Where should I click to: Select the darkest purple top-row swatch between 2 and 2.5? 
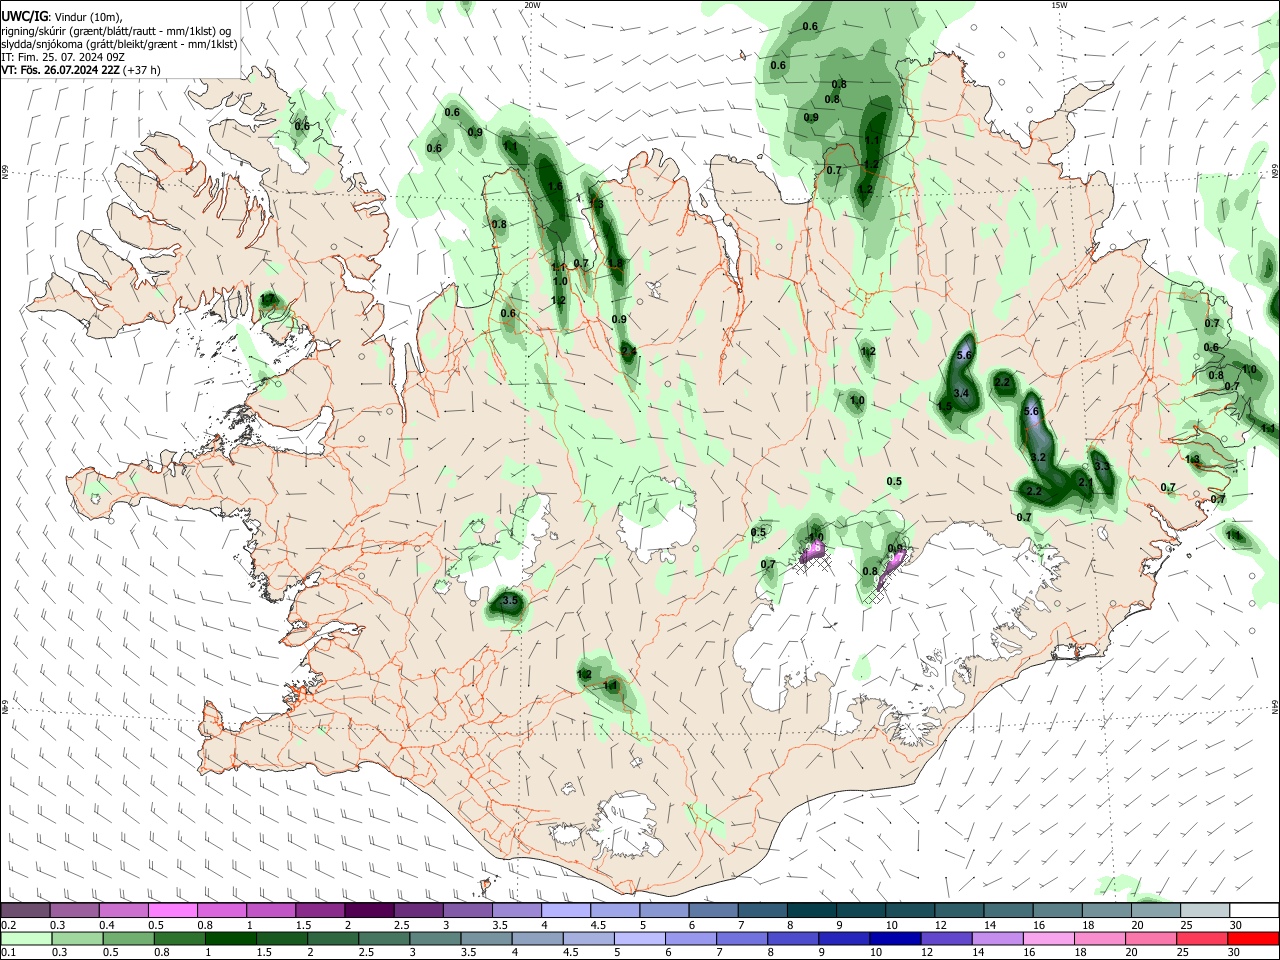coord(368,911)
